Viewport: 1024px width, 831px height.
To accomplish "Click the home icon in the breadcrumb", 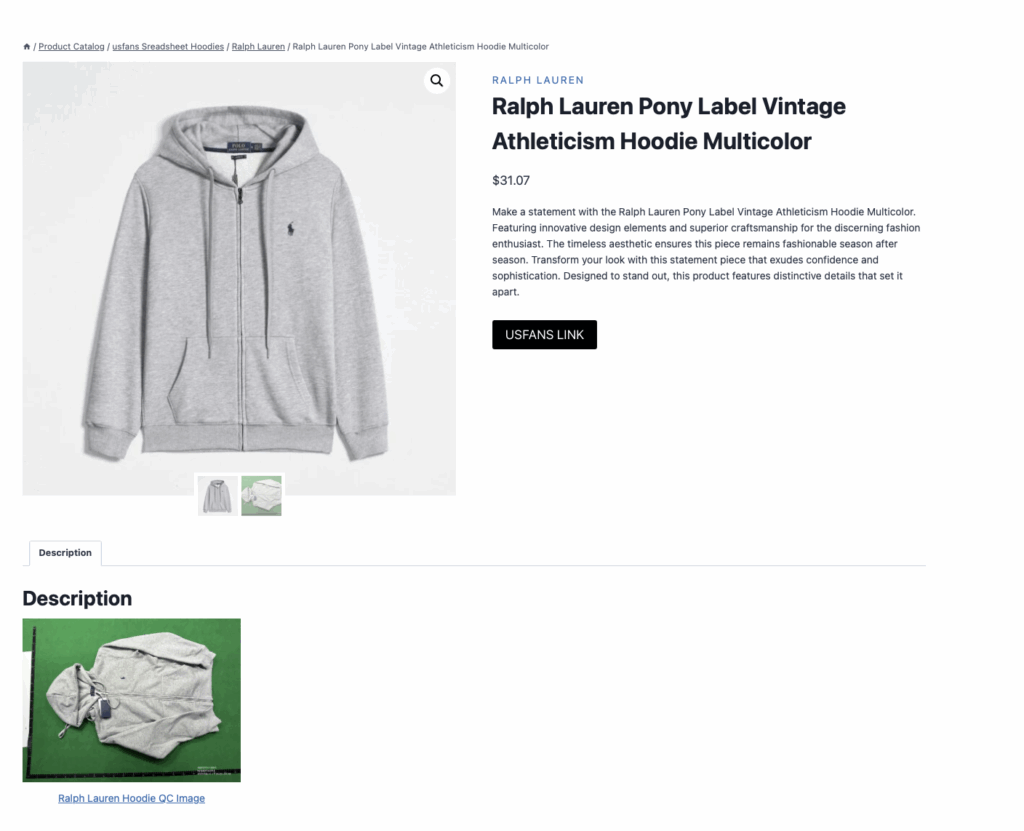I will [x=27, y=46].
